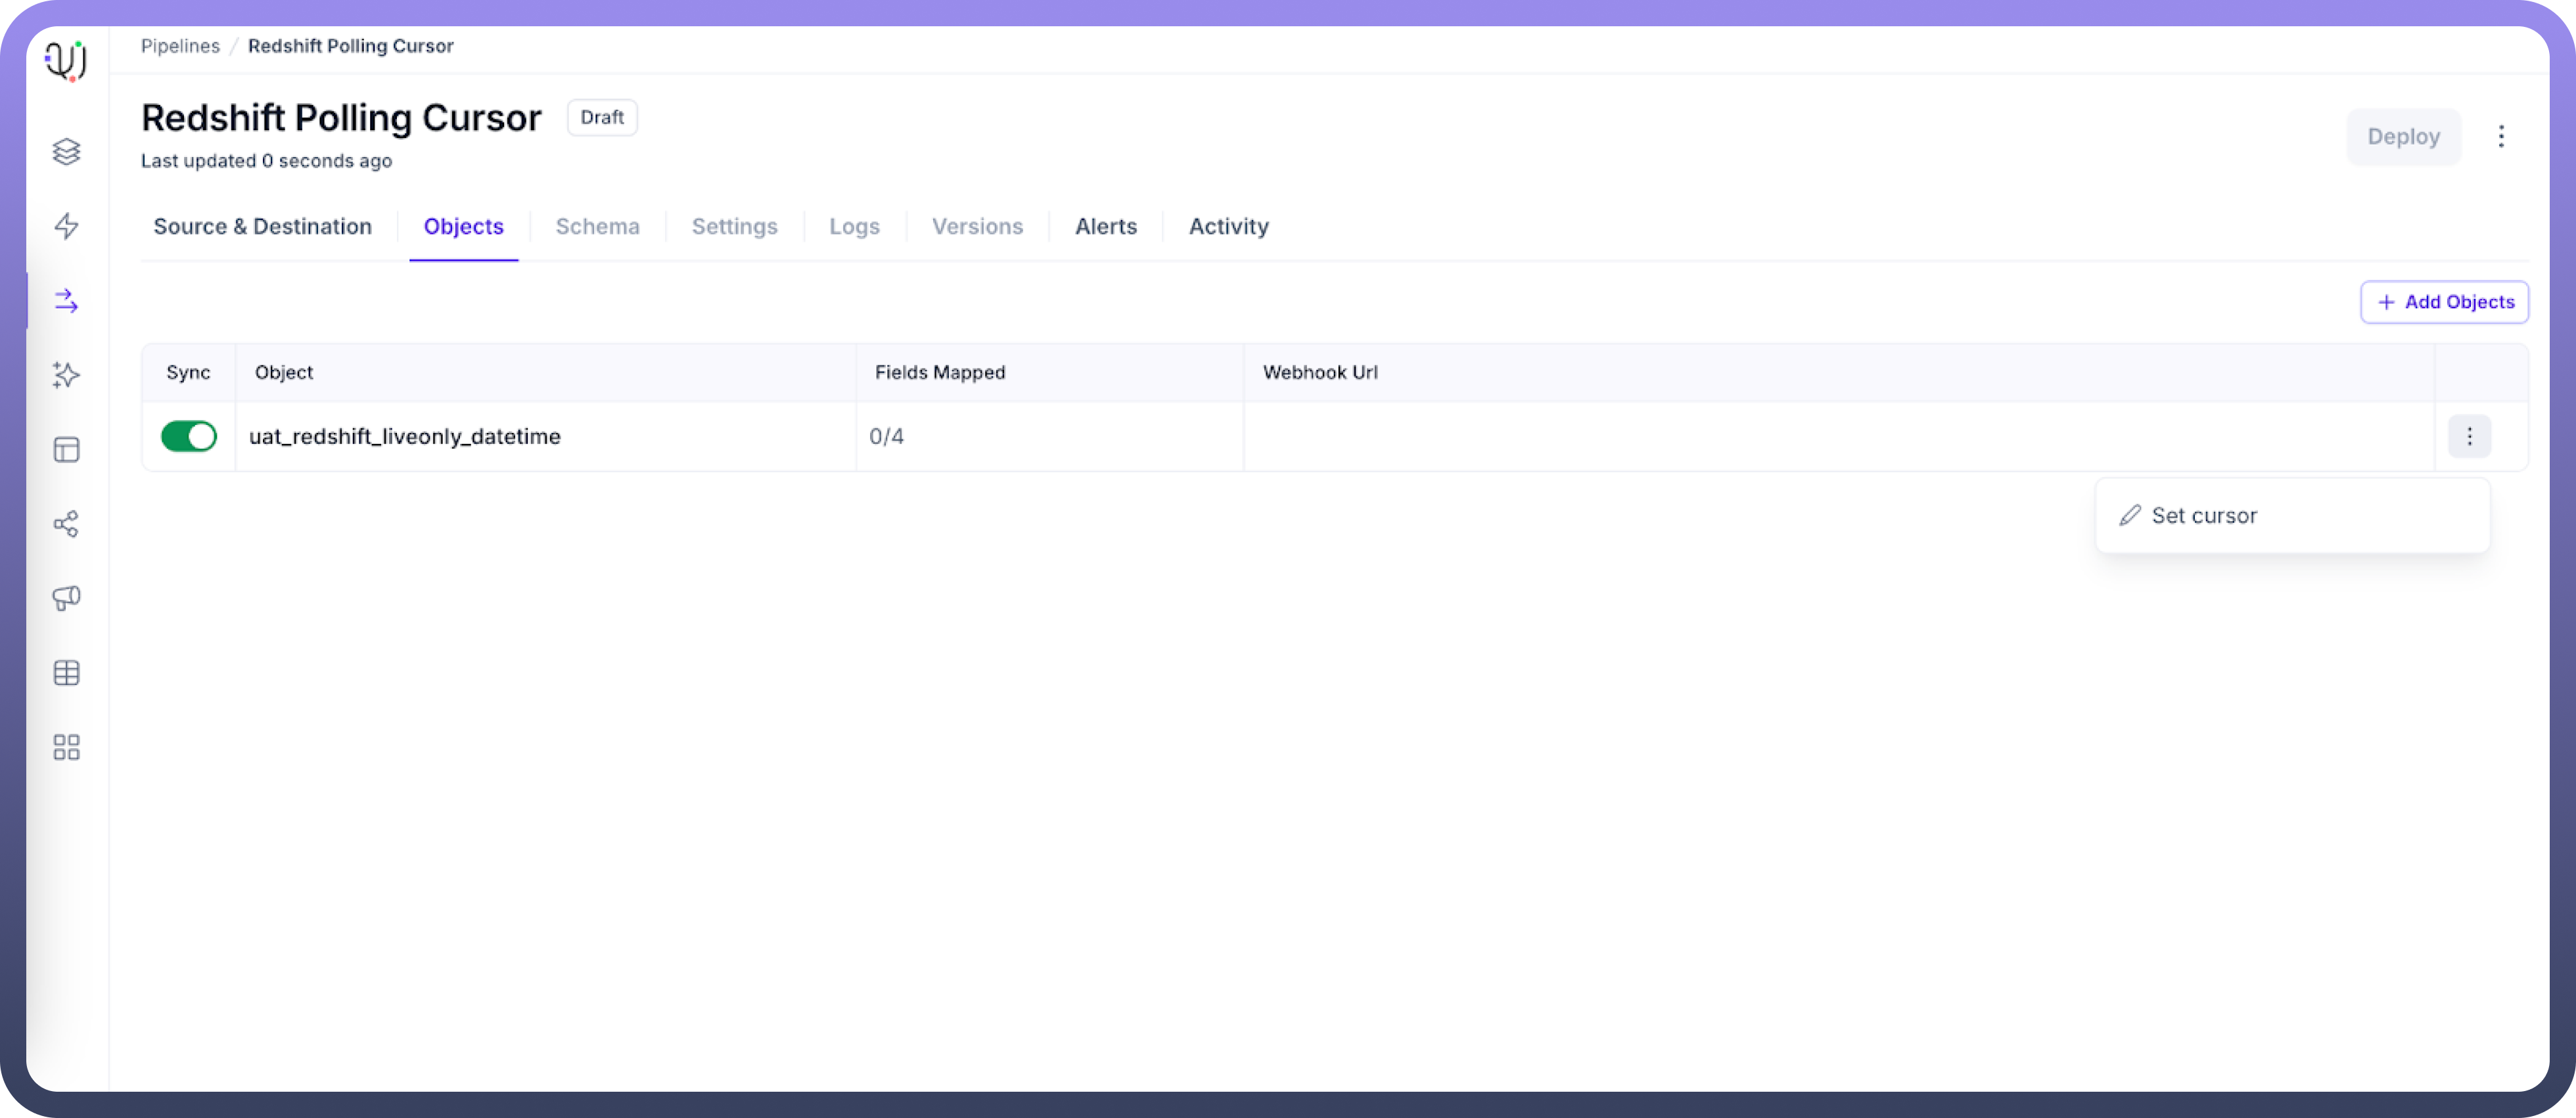This screenshot has width=2576, height=1118.
Task: Open the sparkle stars sidebar icon
Action: coord(66,375)
